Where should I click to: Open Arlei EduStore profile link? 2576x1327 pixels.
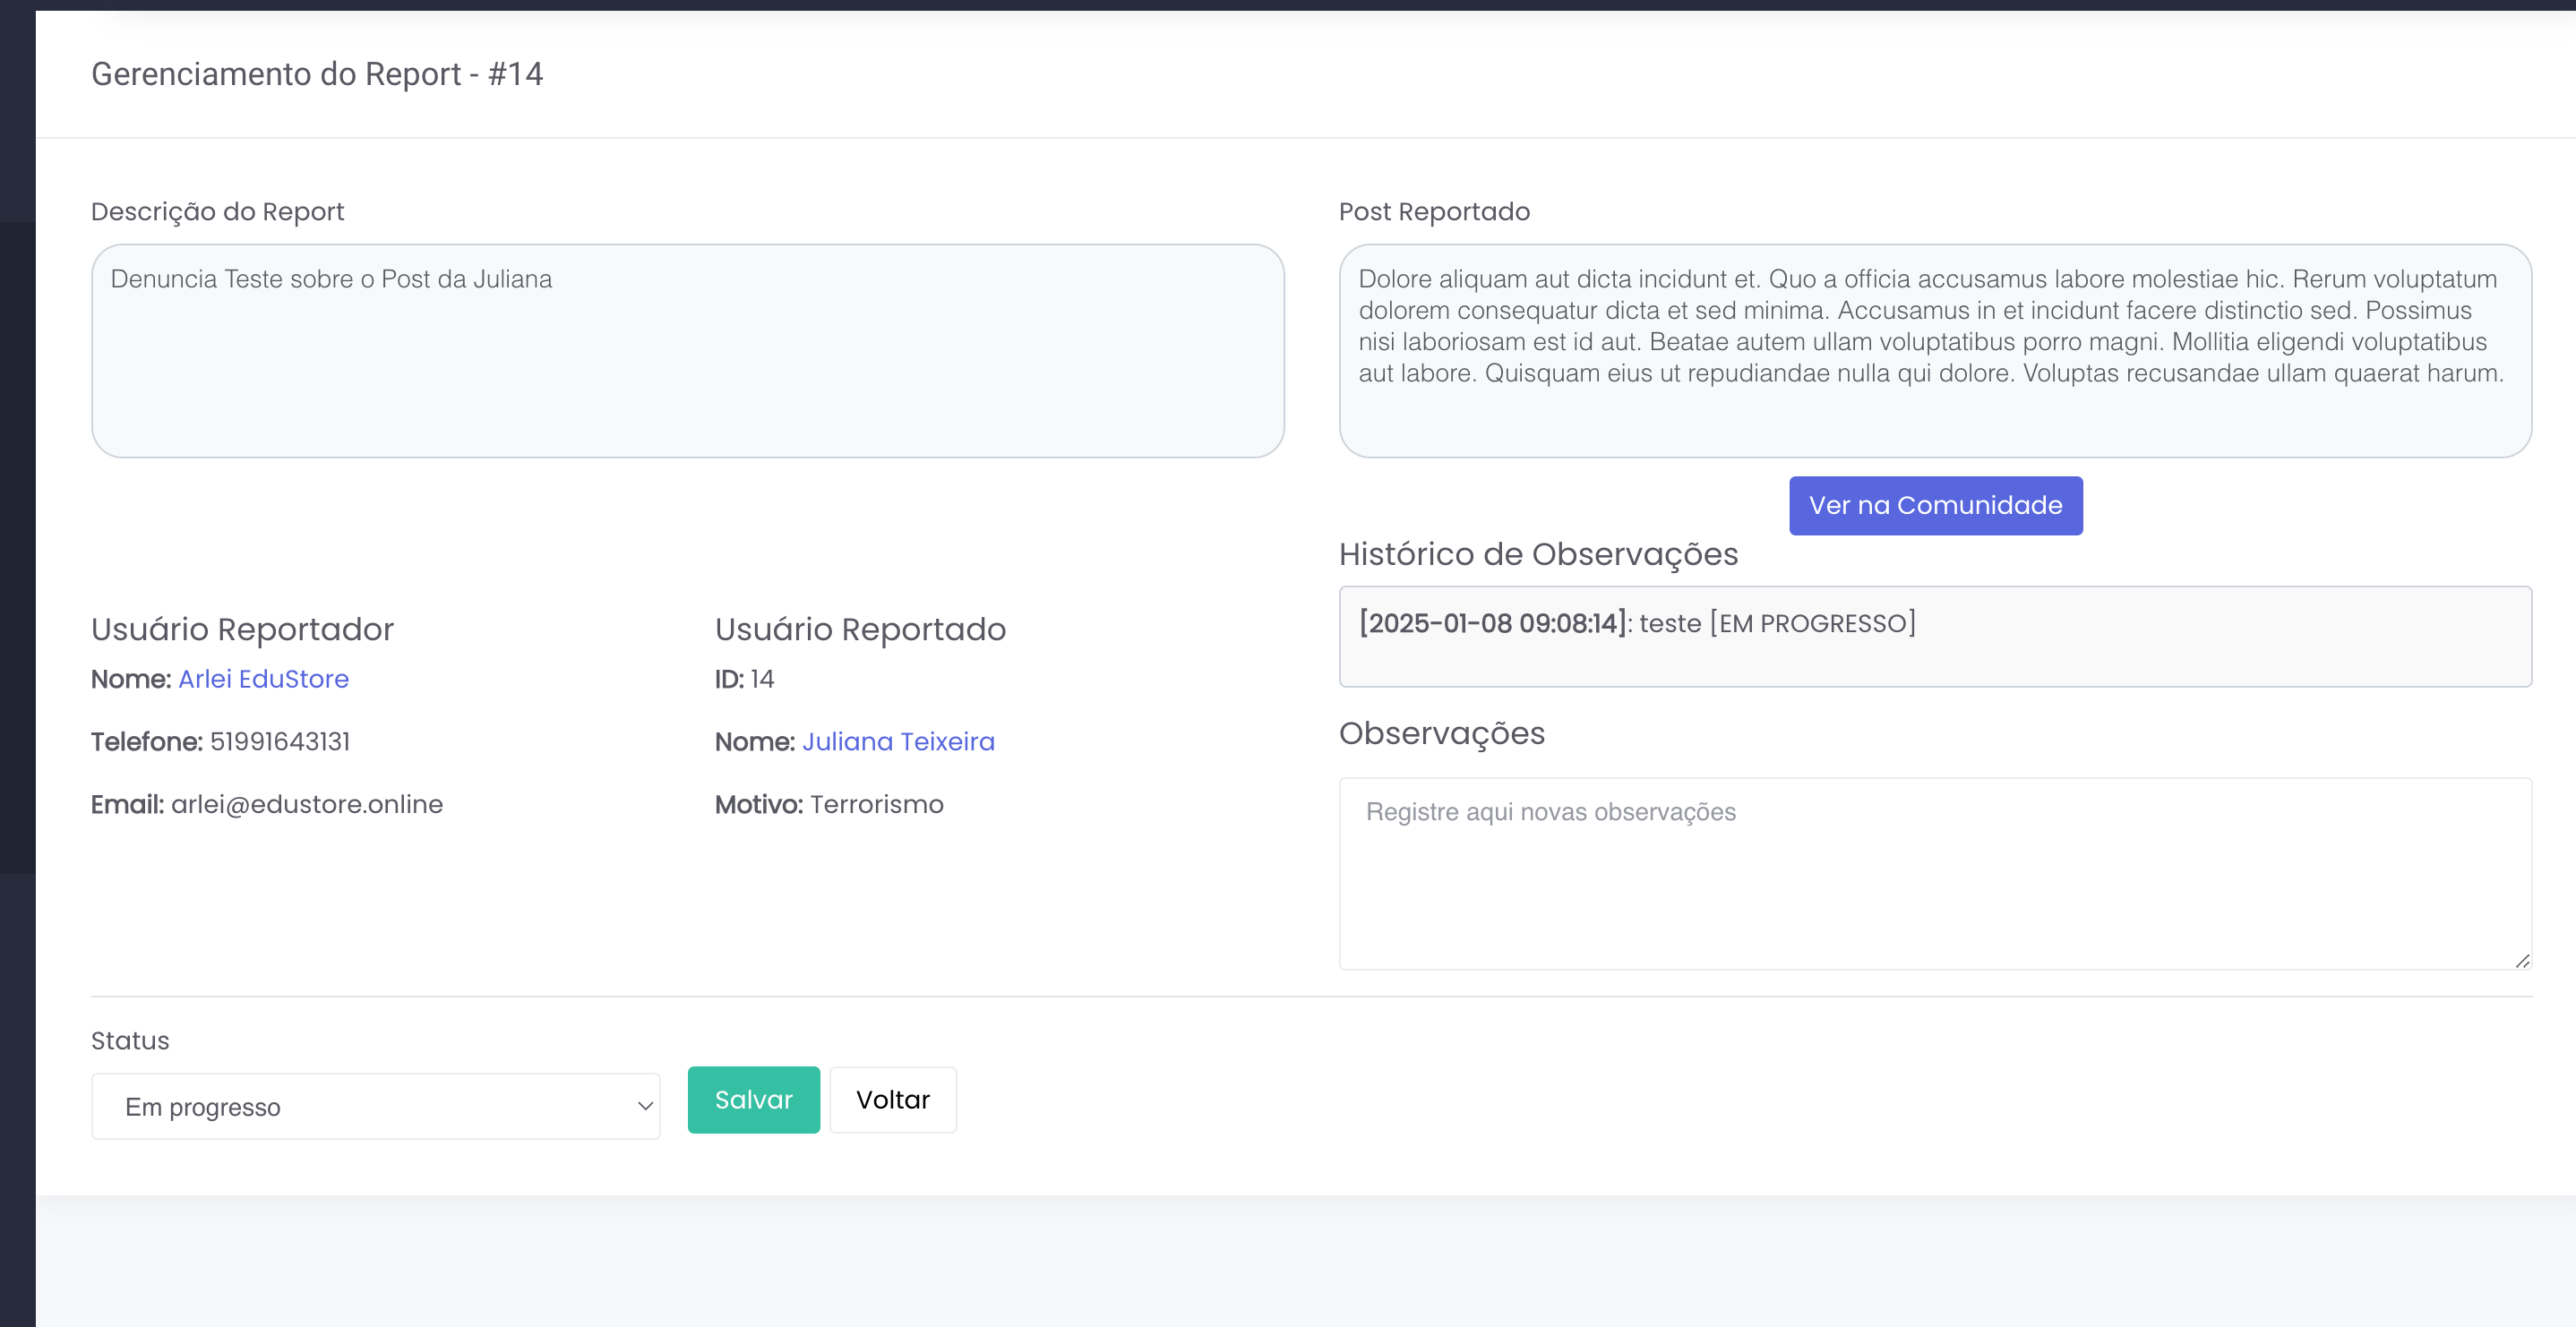(263, 679)
